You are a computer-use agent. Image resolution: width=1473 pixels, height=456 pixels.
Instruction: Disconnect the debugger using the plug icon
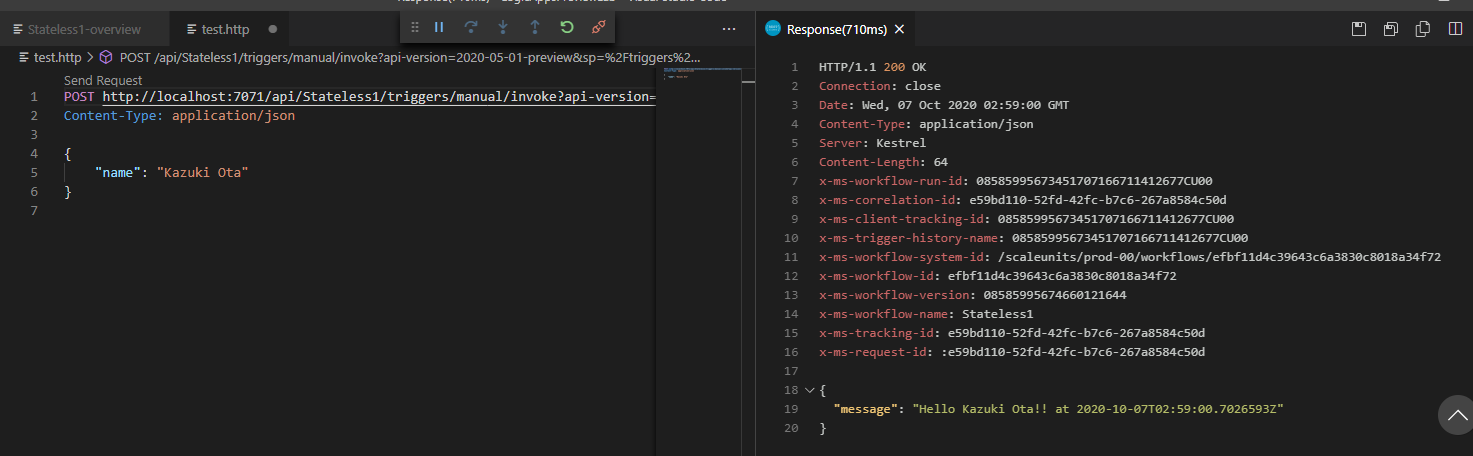click(x=598, y=27)
